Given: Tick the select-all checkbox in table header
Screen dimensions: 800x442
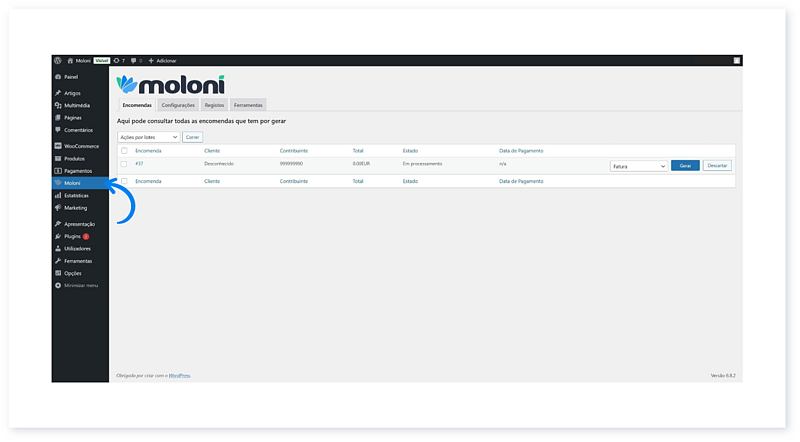Looking at the screenshot, I should point(124,151).
